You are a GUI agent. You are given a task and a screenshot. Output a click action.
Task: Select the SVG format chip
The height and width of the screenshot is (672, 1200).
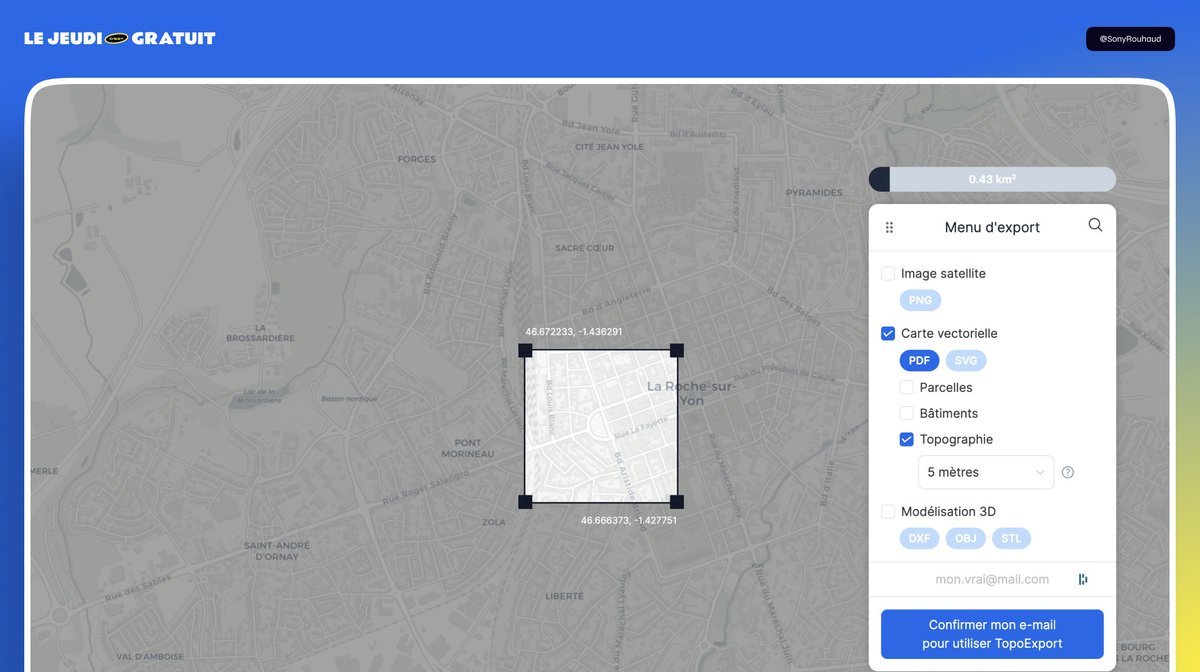(966, 360)
